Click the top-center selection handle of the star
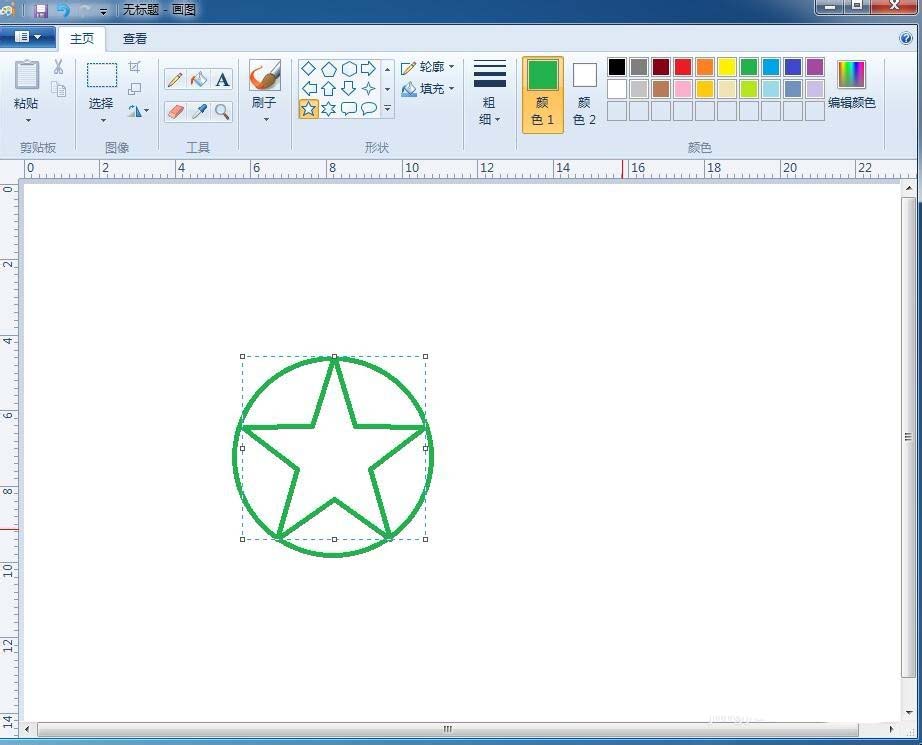Viewport: 922px width, 745px height. 335,356
